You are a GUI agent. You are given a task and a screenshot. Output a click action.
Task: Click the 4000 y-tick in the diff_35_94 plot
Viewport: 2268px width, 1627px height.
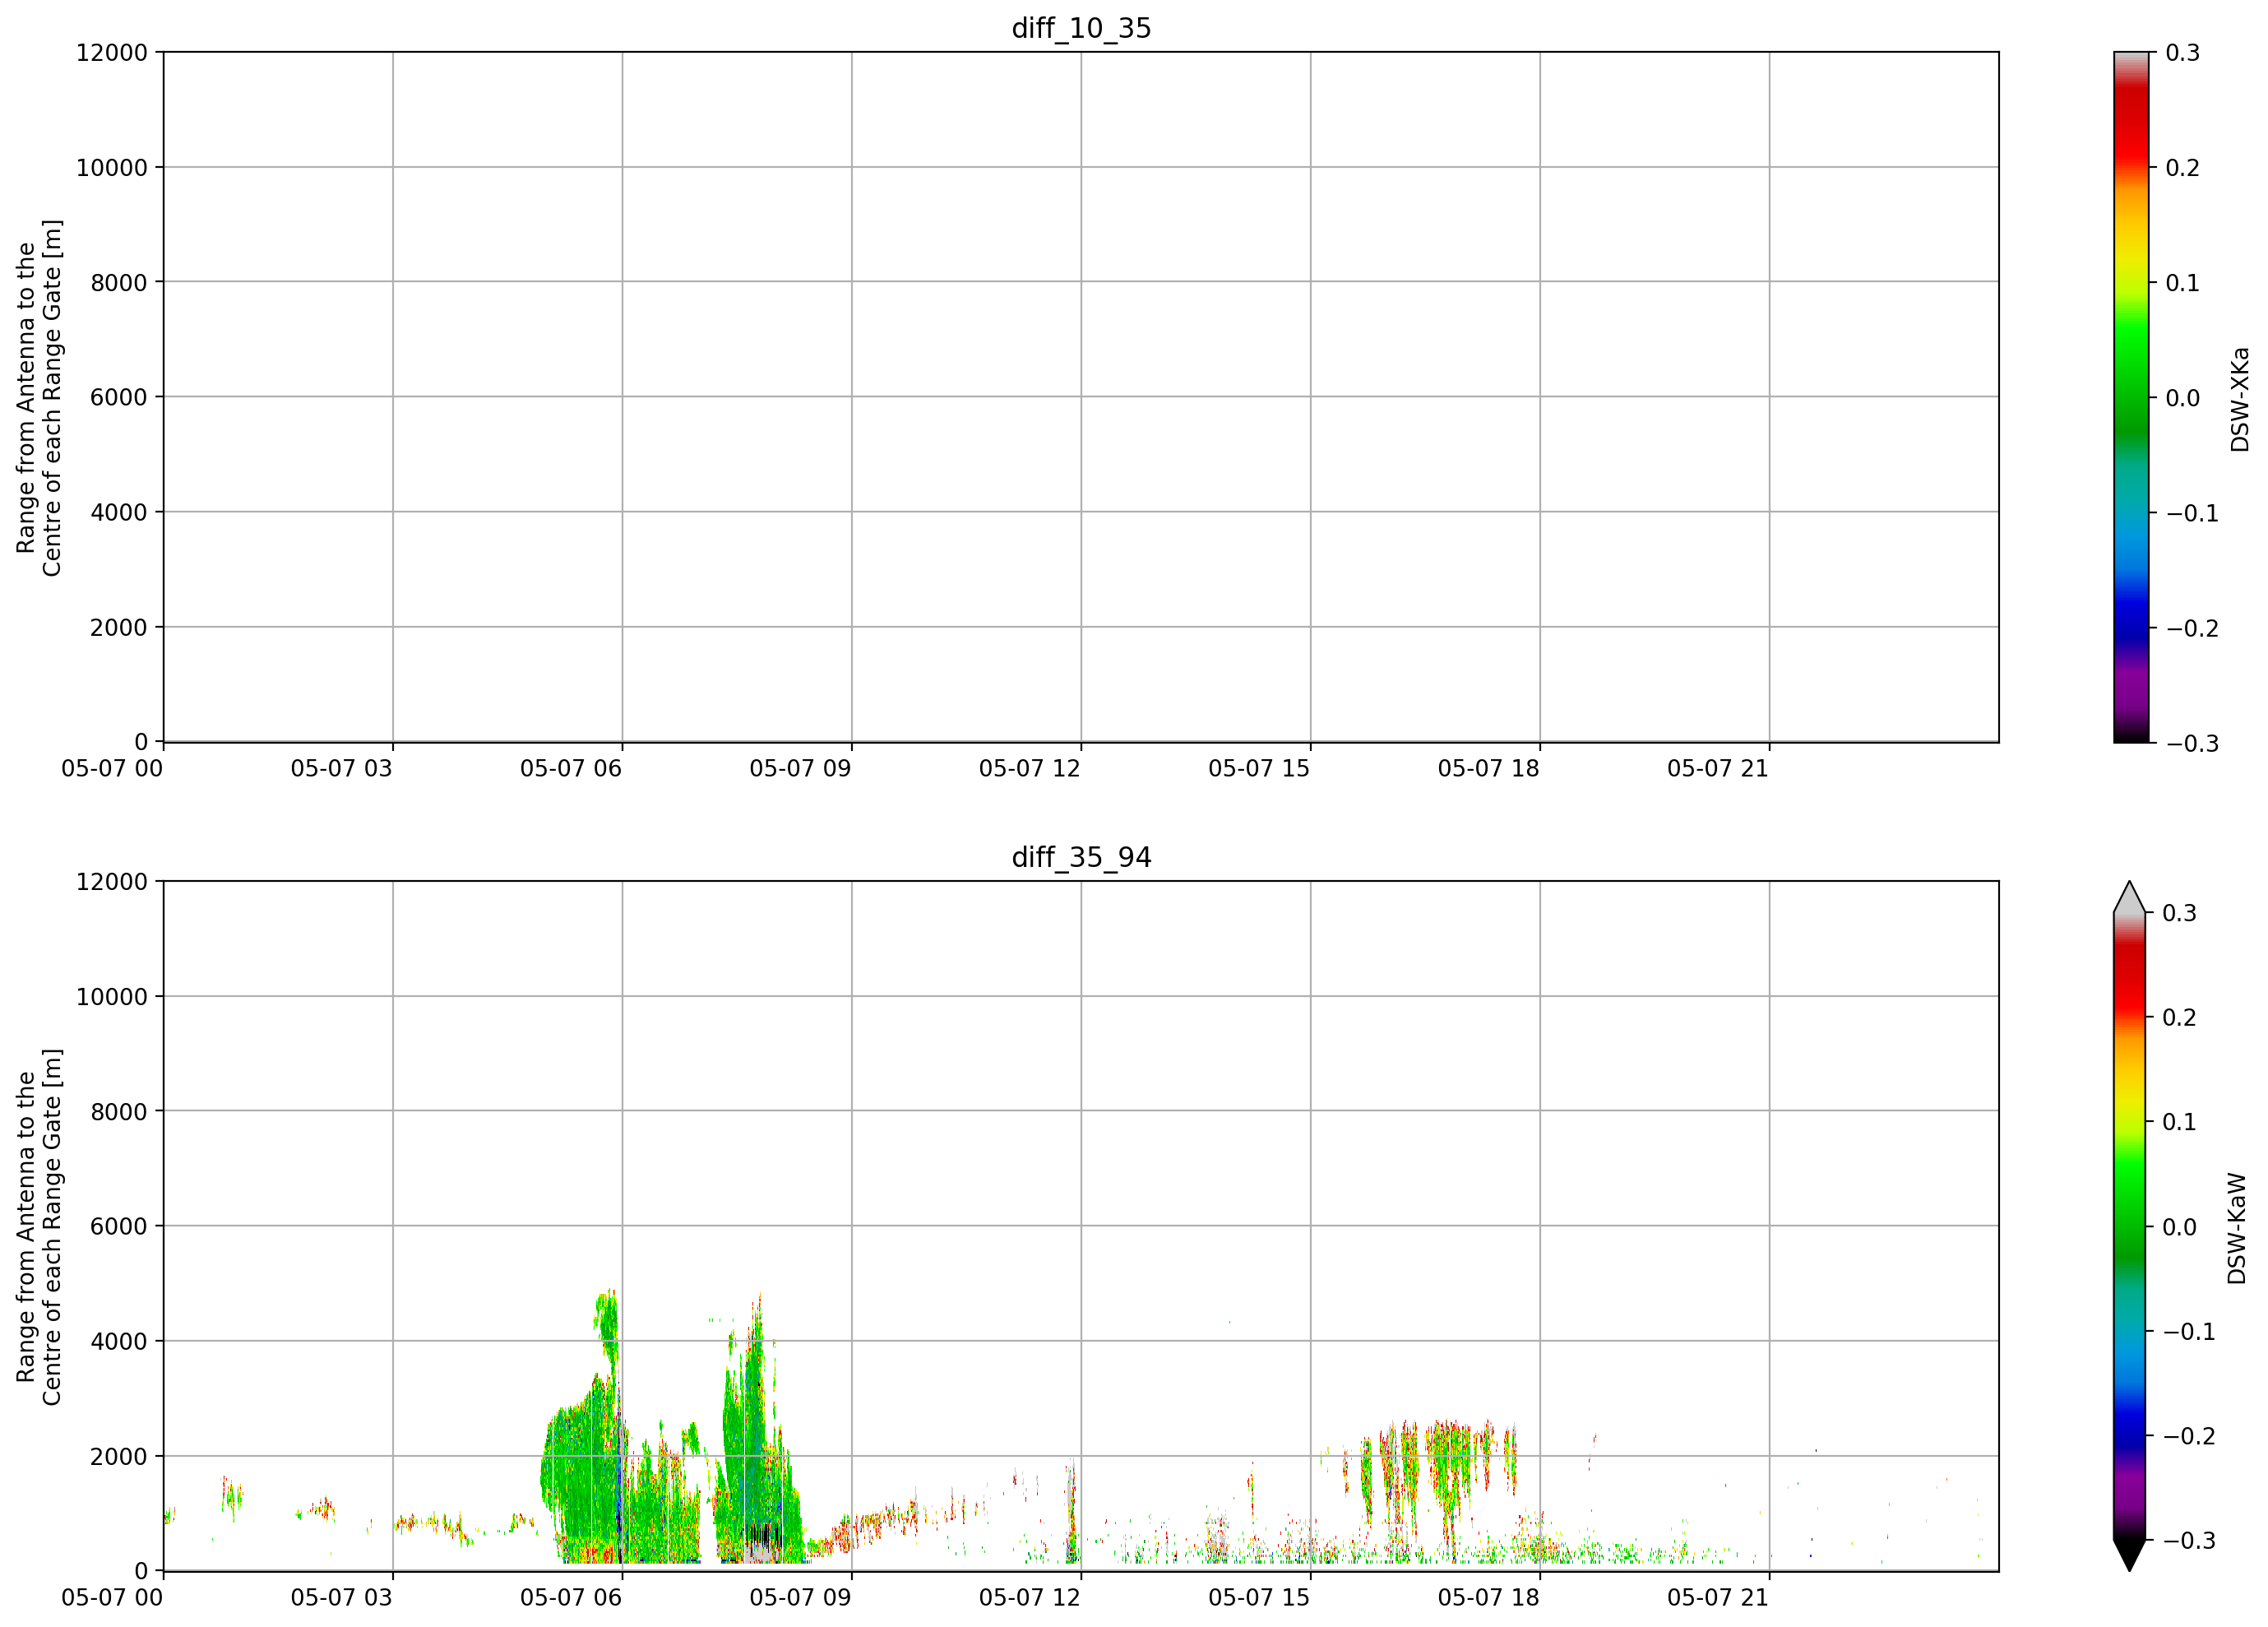tap(119, 1342)
